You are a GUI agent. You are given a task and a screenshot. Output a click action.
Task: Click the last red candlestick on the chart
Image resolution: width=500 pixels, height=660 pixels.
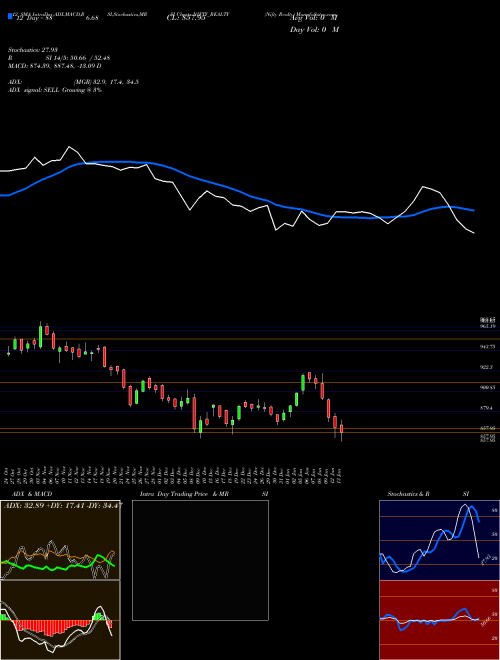tap(341, 429)
